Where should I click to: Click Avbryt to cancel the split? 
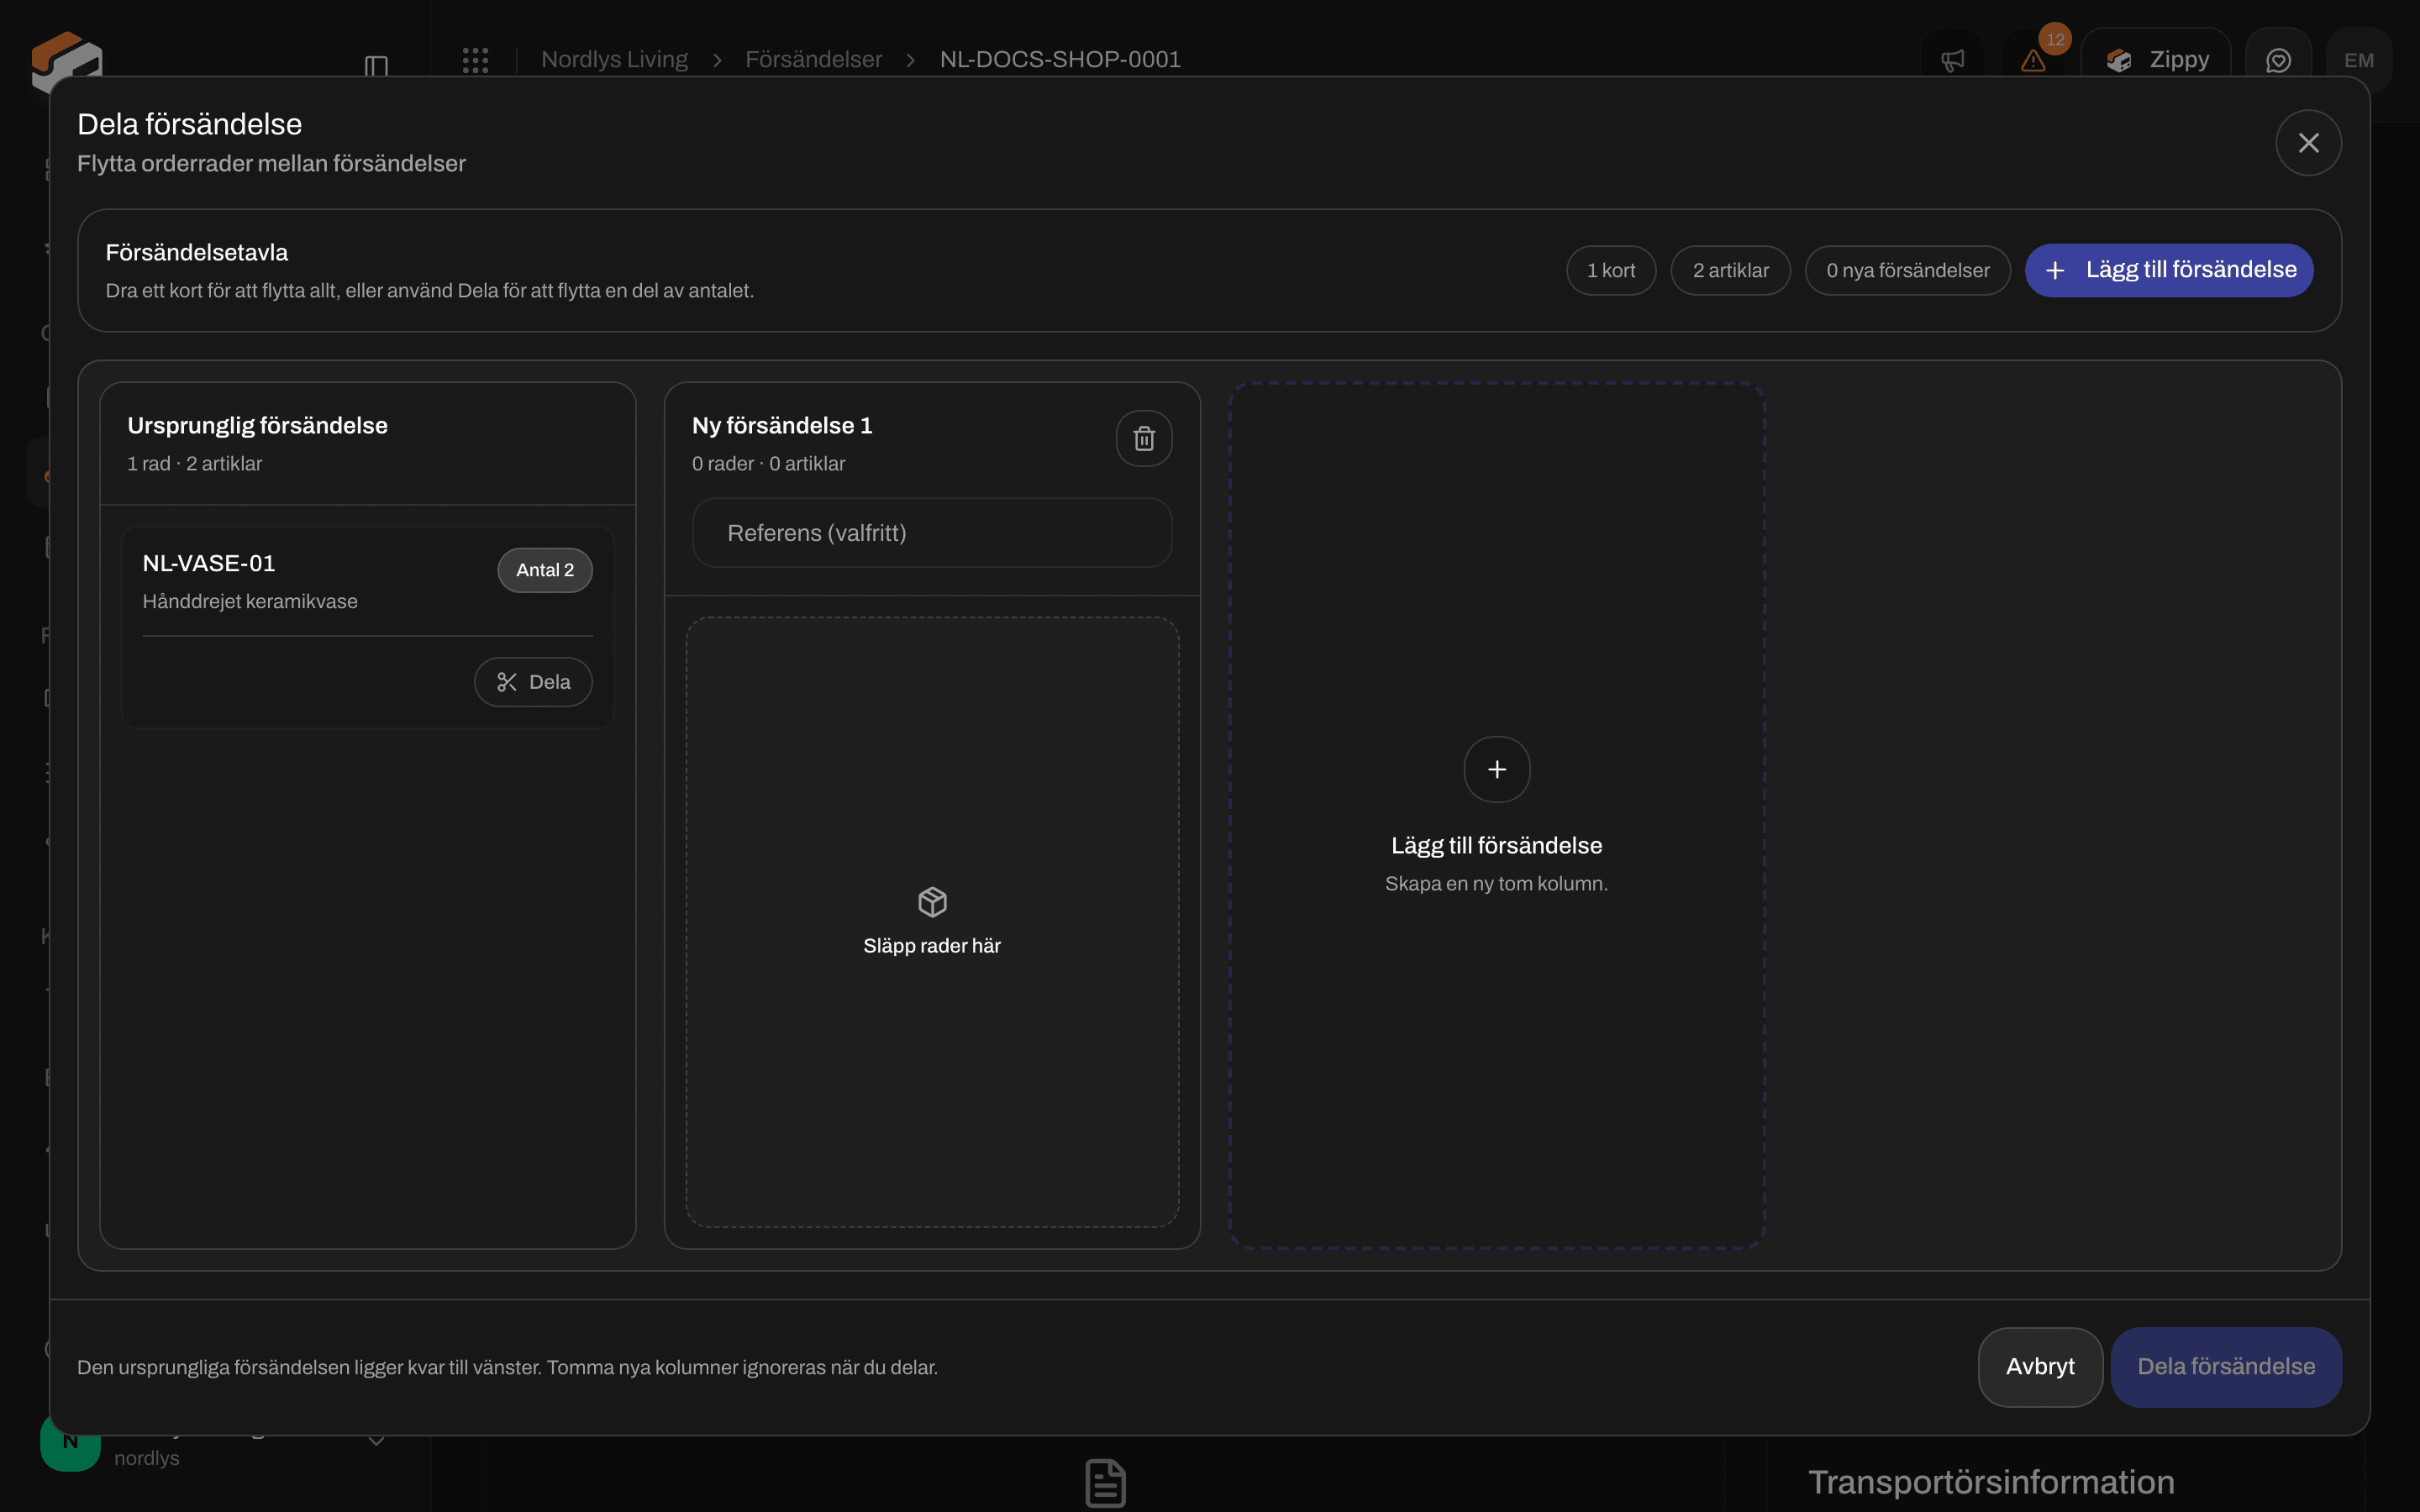[x=2040, y=1367]
